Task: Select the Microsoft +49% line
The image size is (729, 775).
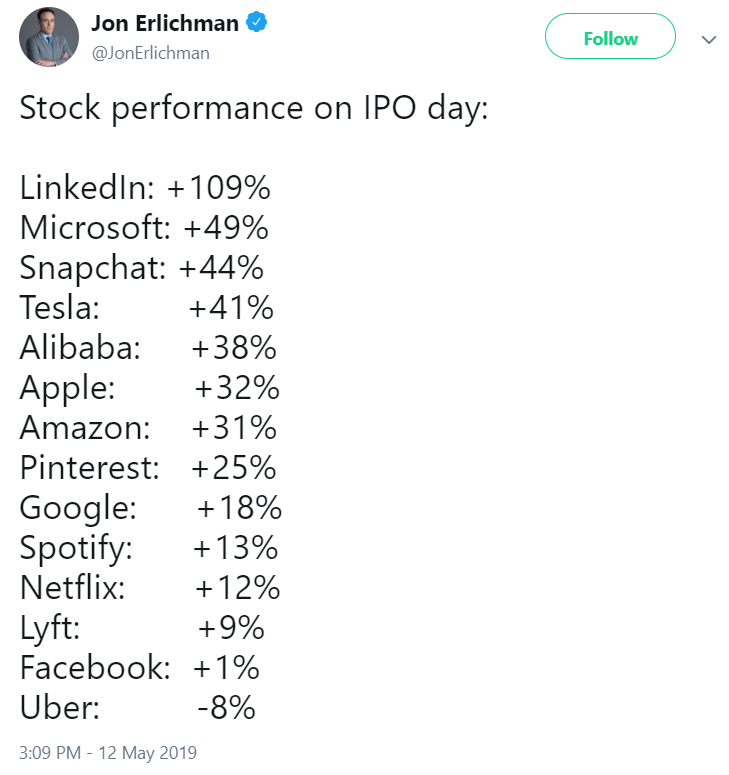Action: (x=144, y=227)
